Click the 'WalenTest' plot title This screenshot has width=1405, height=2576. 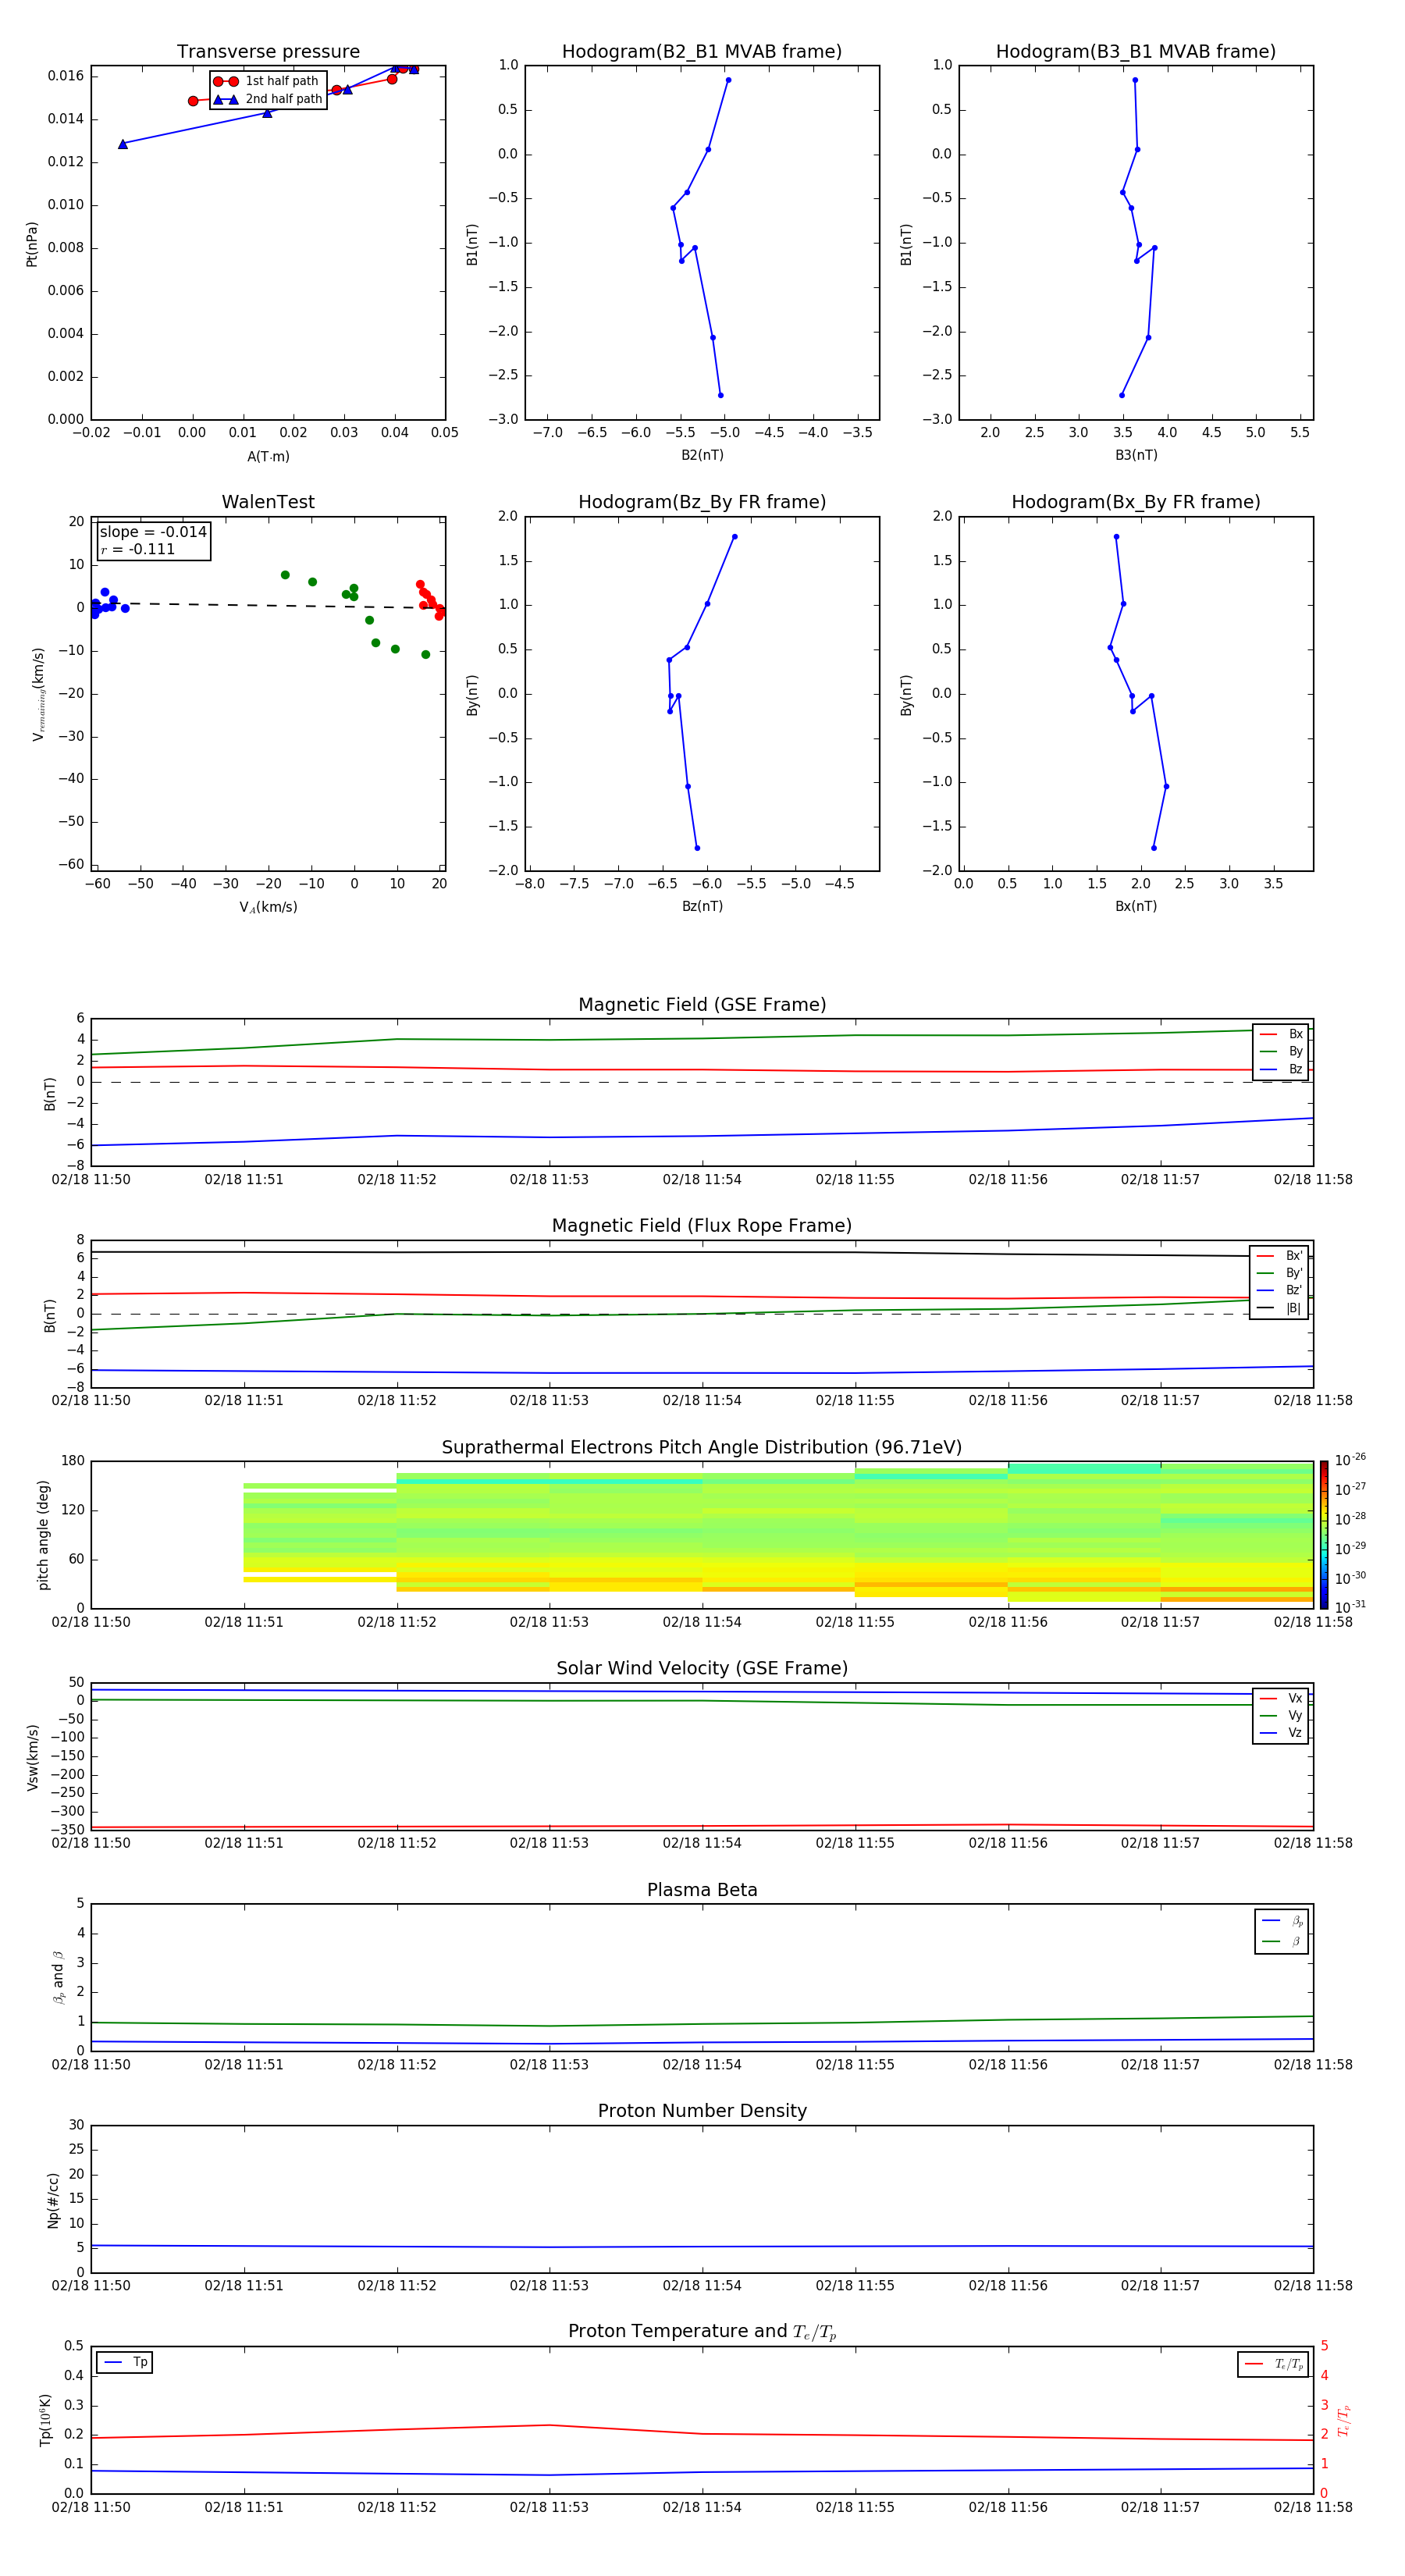tap(268, 502)
